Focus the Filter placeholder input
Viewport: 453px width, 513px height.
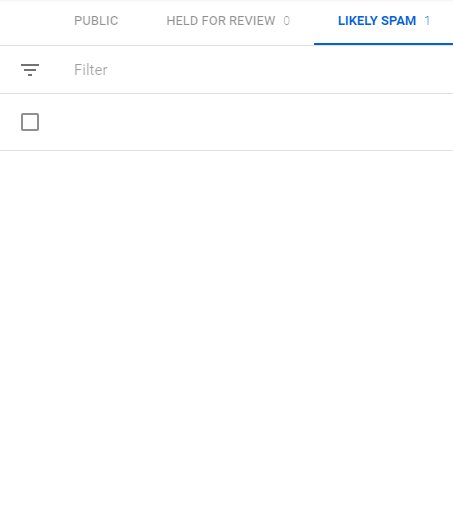[x=260, y=70]
